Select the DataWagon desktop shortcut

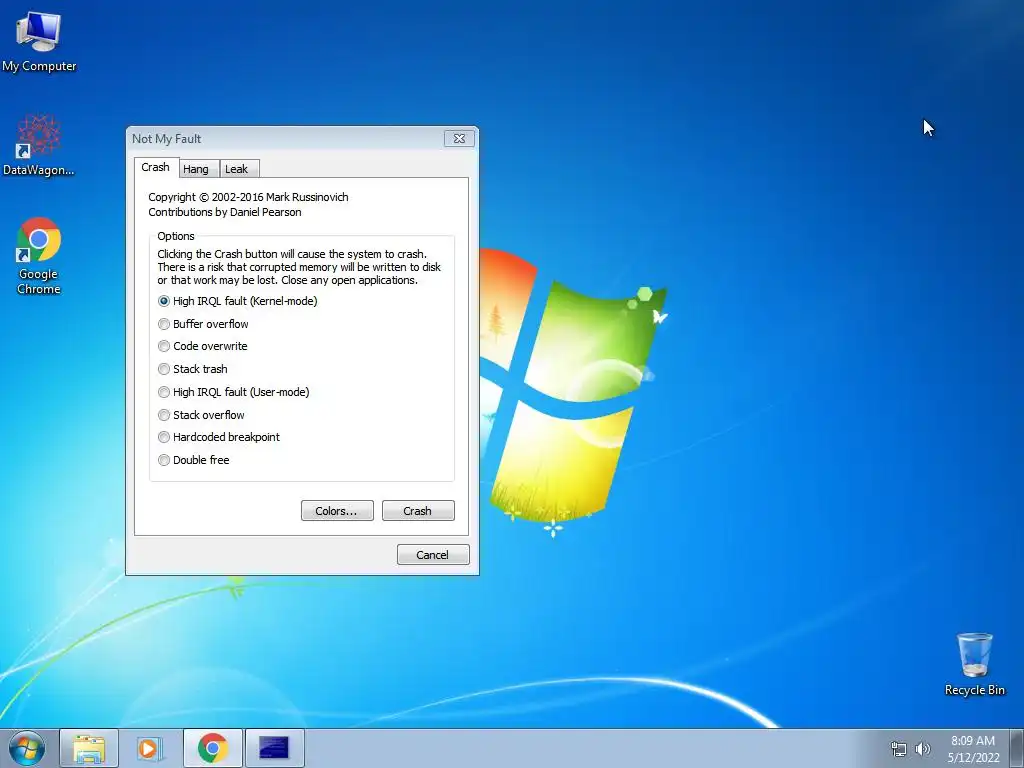[39, 145]
